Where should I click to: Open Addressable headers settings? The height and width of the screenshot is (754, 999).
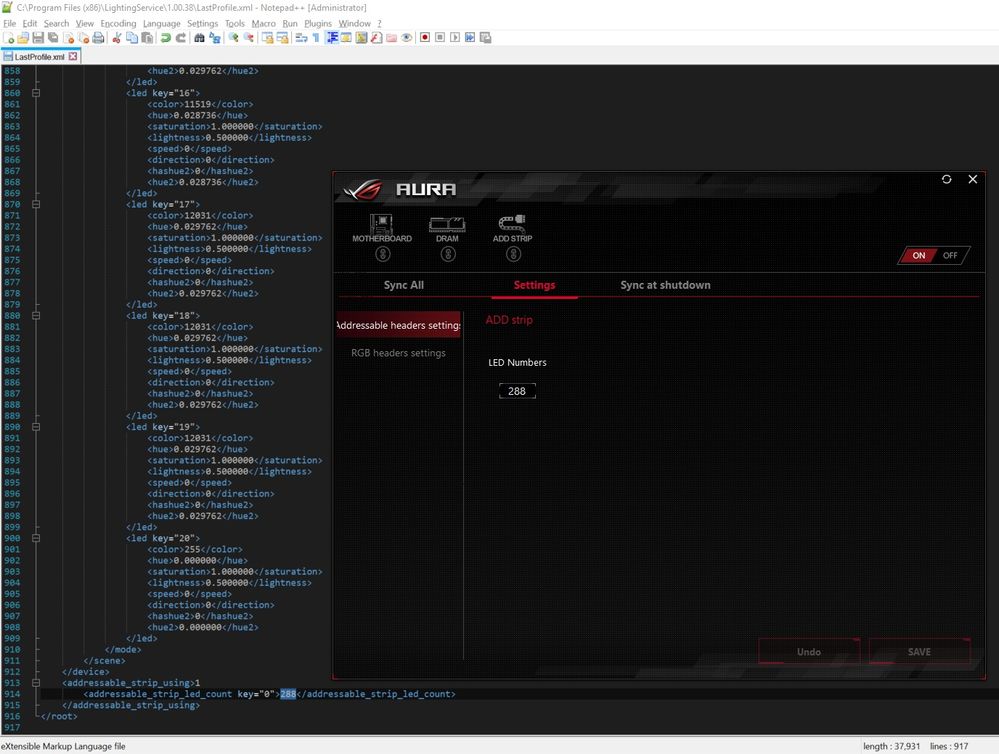pos(398,325)
